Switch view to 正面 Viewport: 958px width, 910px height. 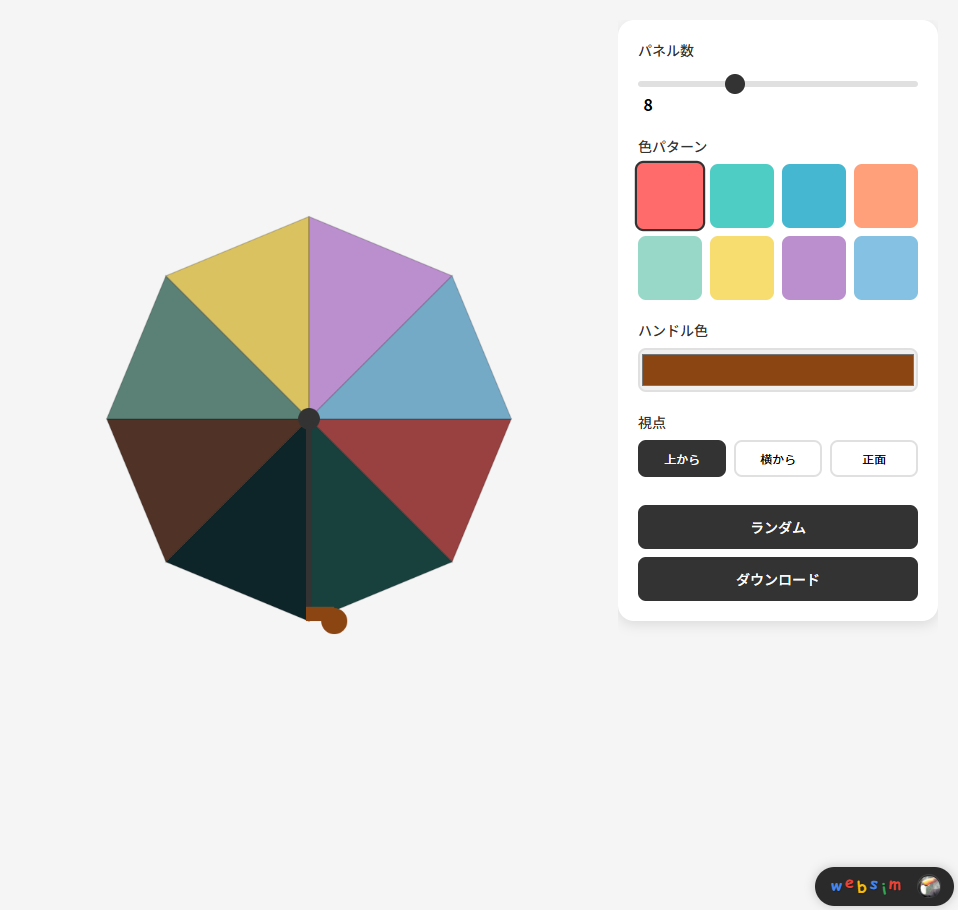pyautogui.click(x=874, y=458)
